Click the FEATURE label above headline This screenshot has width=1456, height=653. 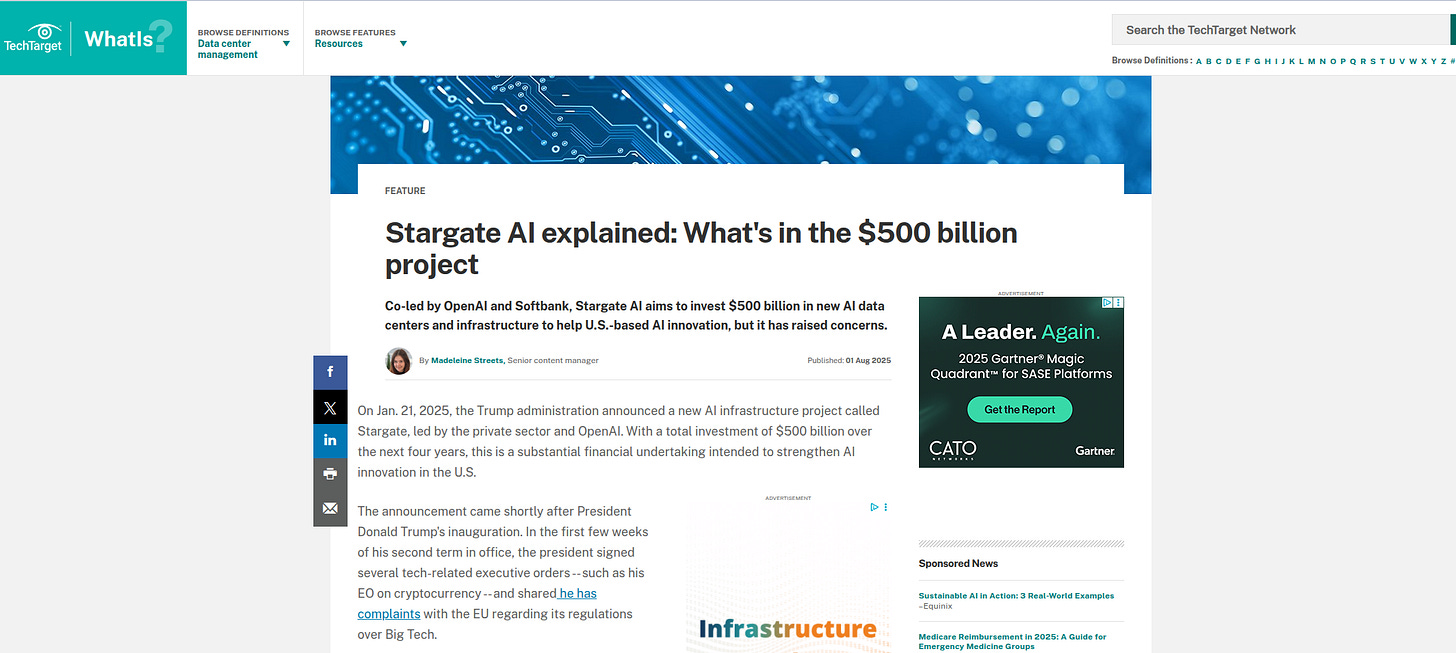pos(405,191)
